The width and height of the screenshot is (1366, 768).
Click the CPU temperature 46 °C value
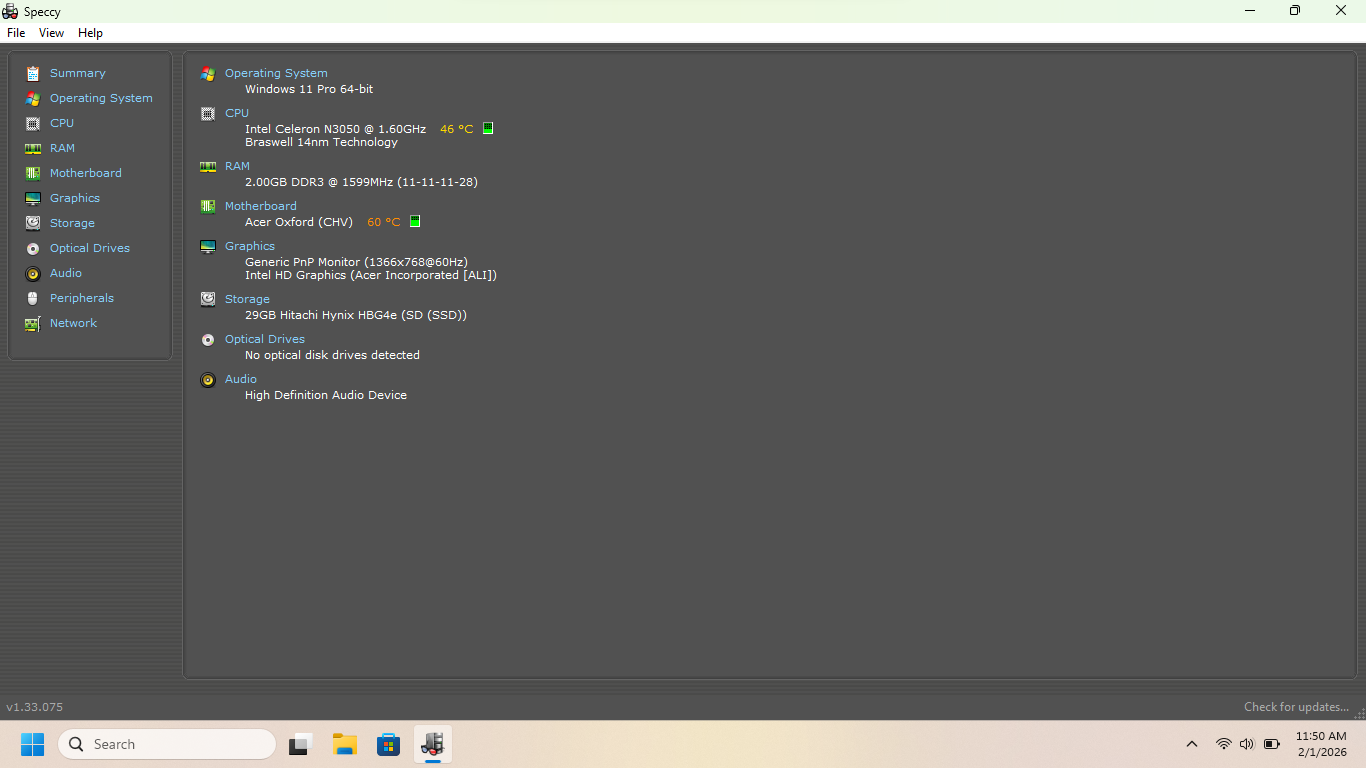(x=457, y=129)
